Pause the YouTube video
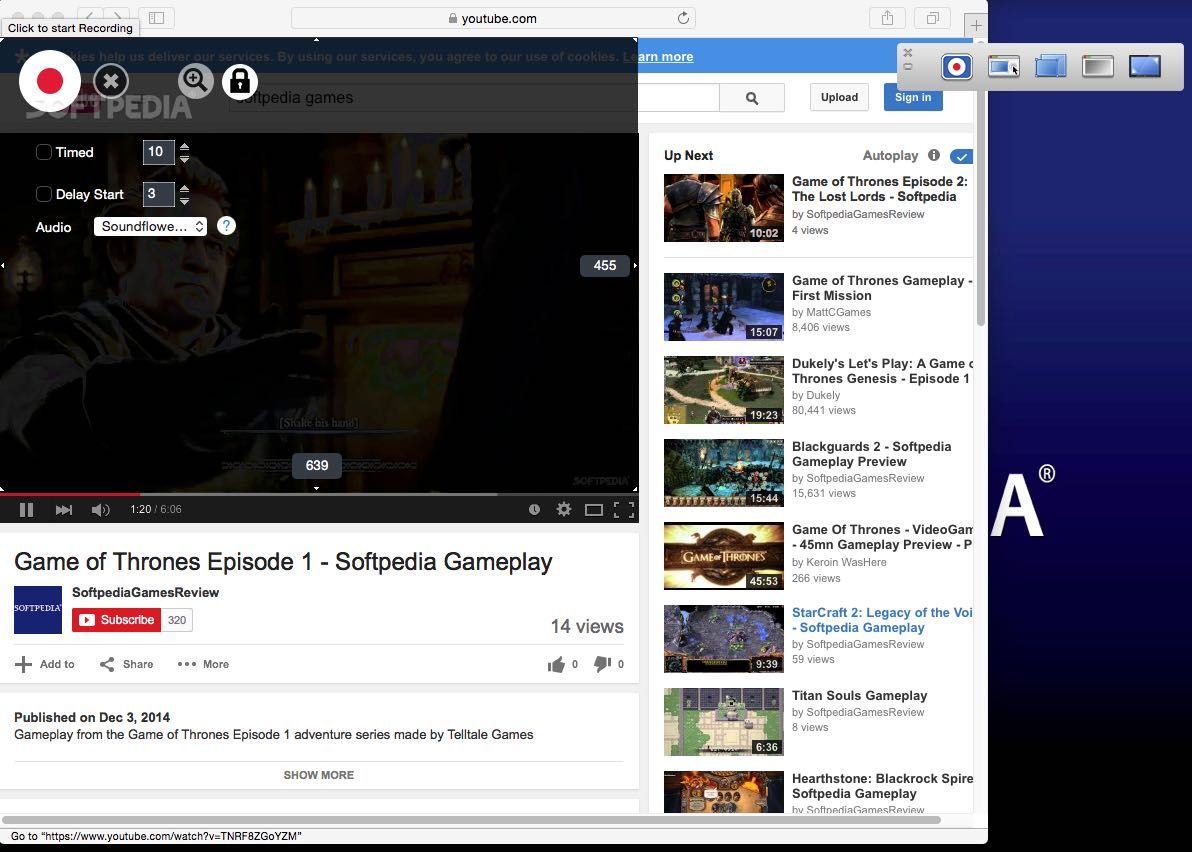Viewport: 1192px width, 852px height. [x=27, y=509]
